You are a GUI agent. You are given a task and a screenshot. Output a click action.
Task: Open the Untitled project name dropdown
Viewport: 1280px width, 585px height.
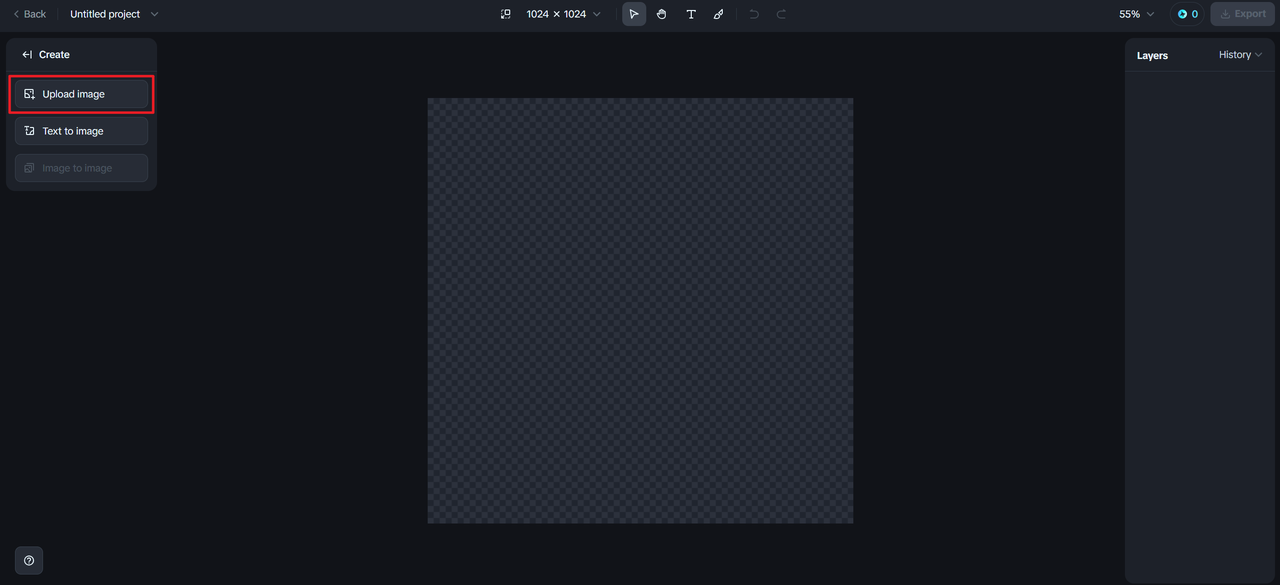[x=114, y=14]
